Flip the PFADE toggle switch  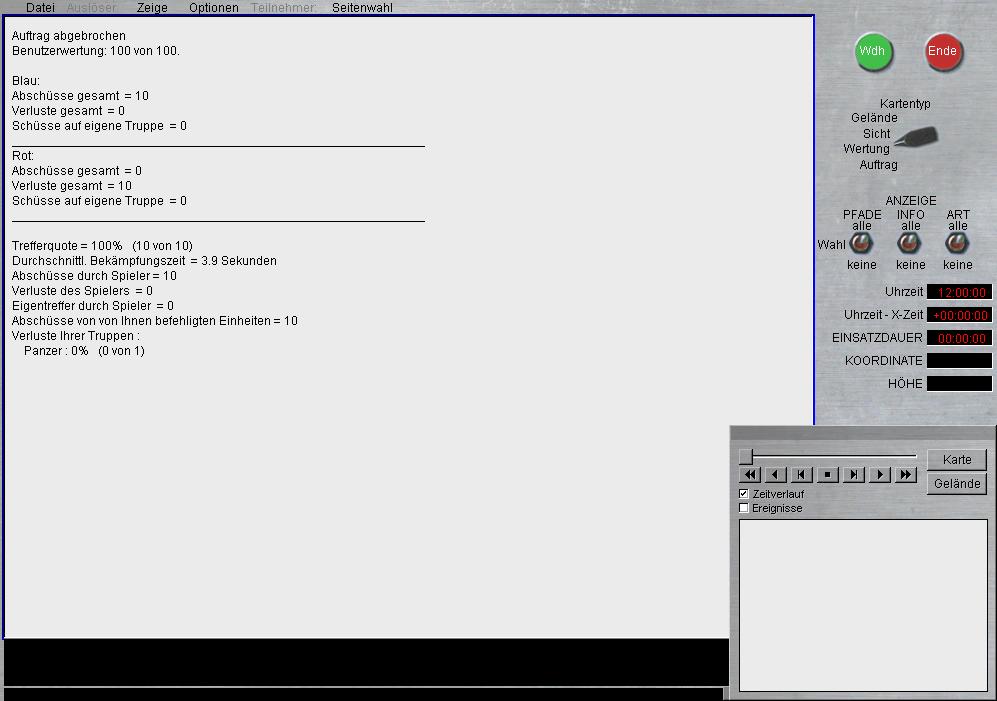point(861,244)
